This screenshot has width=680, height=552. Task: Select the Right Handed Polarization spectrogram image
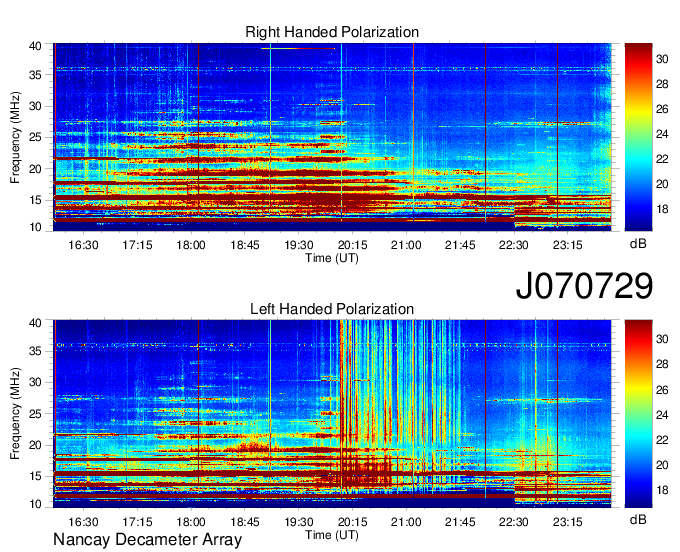tap(332, 137)
